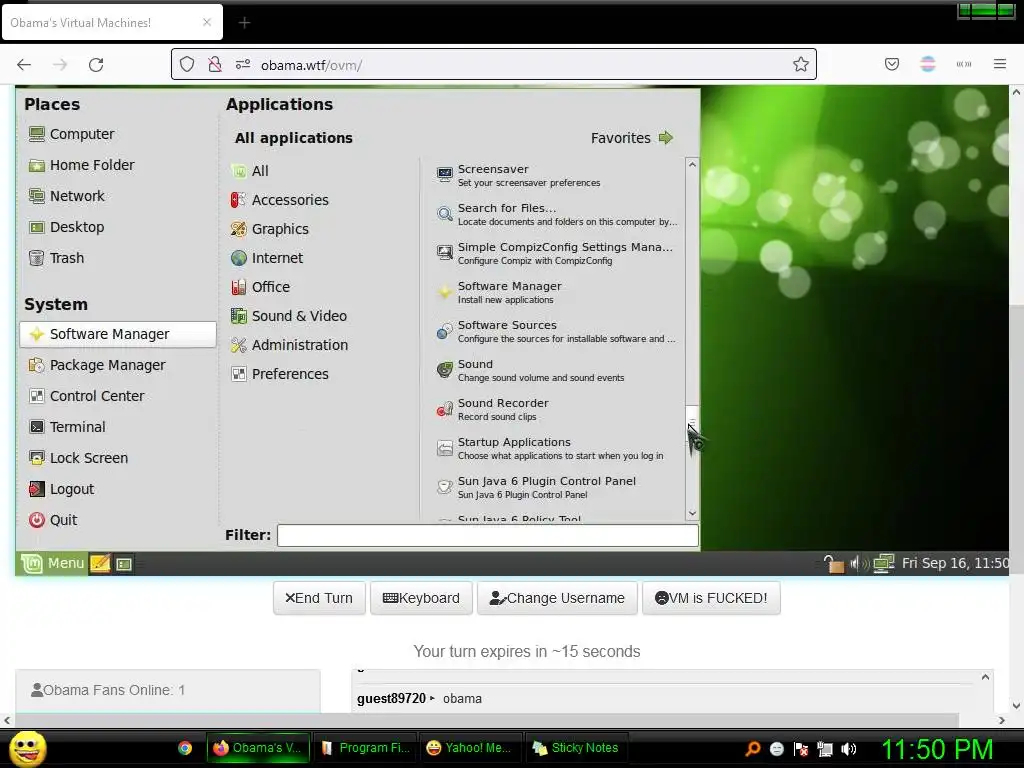This screenshot has height=768, width=1024.
Task: Select the Accessories category
Action: pyautogui.click(x=280, y=200)
